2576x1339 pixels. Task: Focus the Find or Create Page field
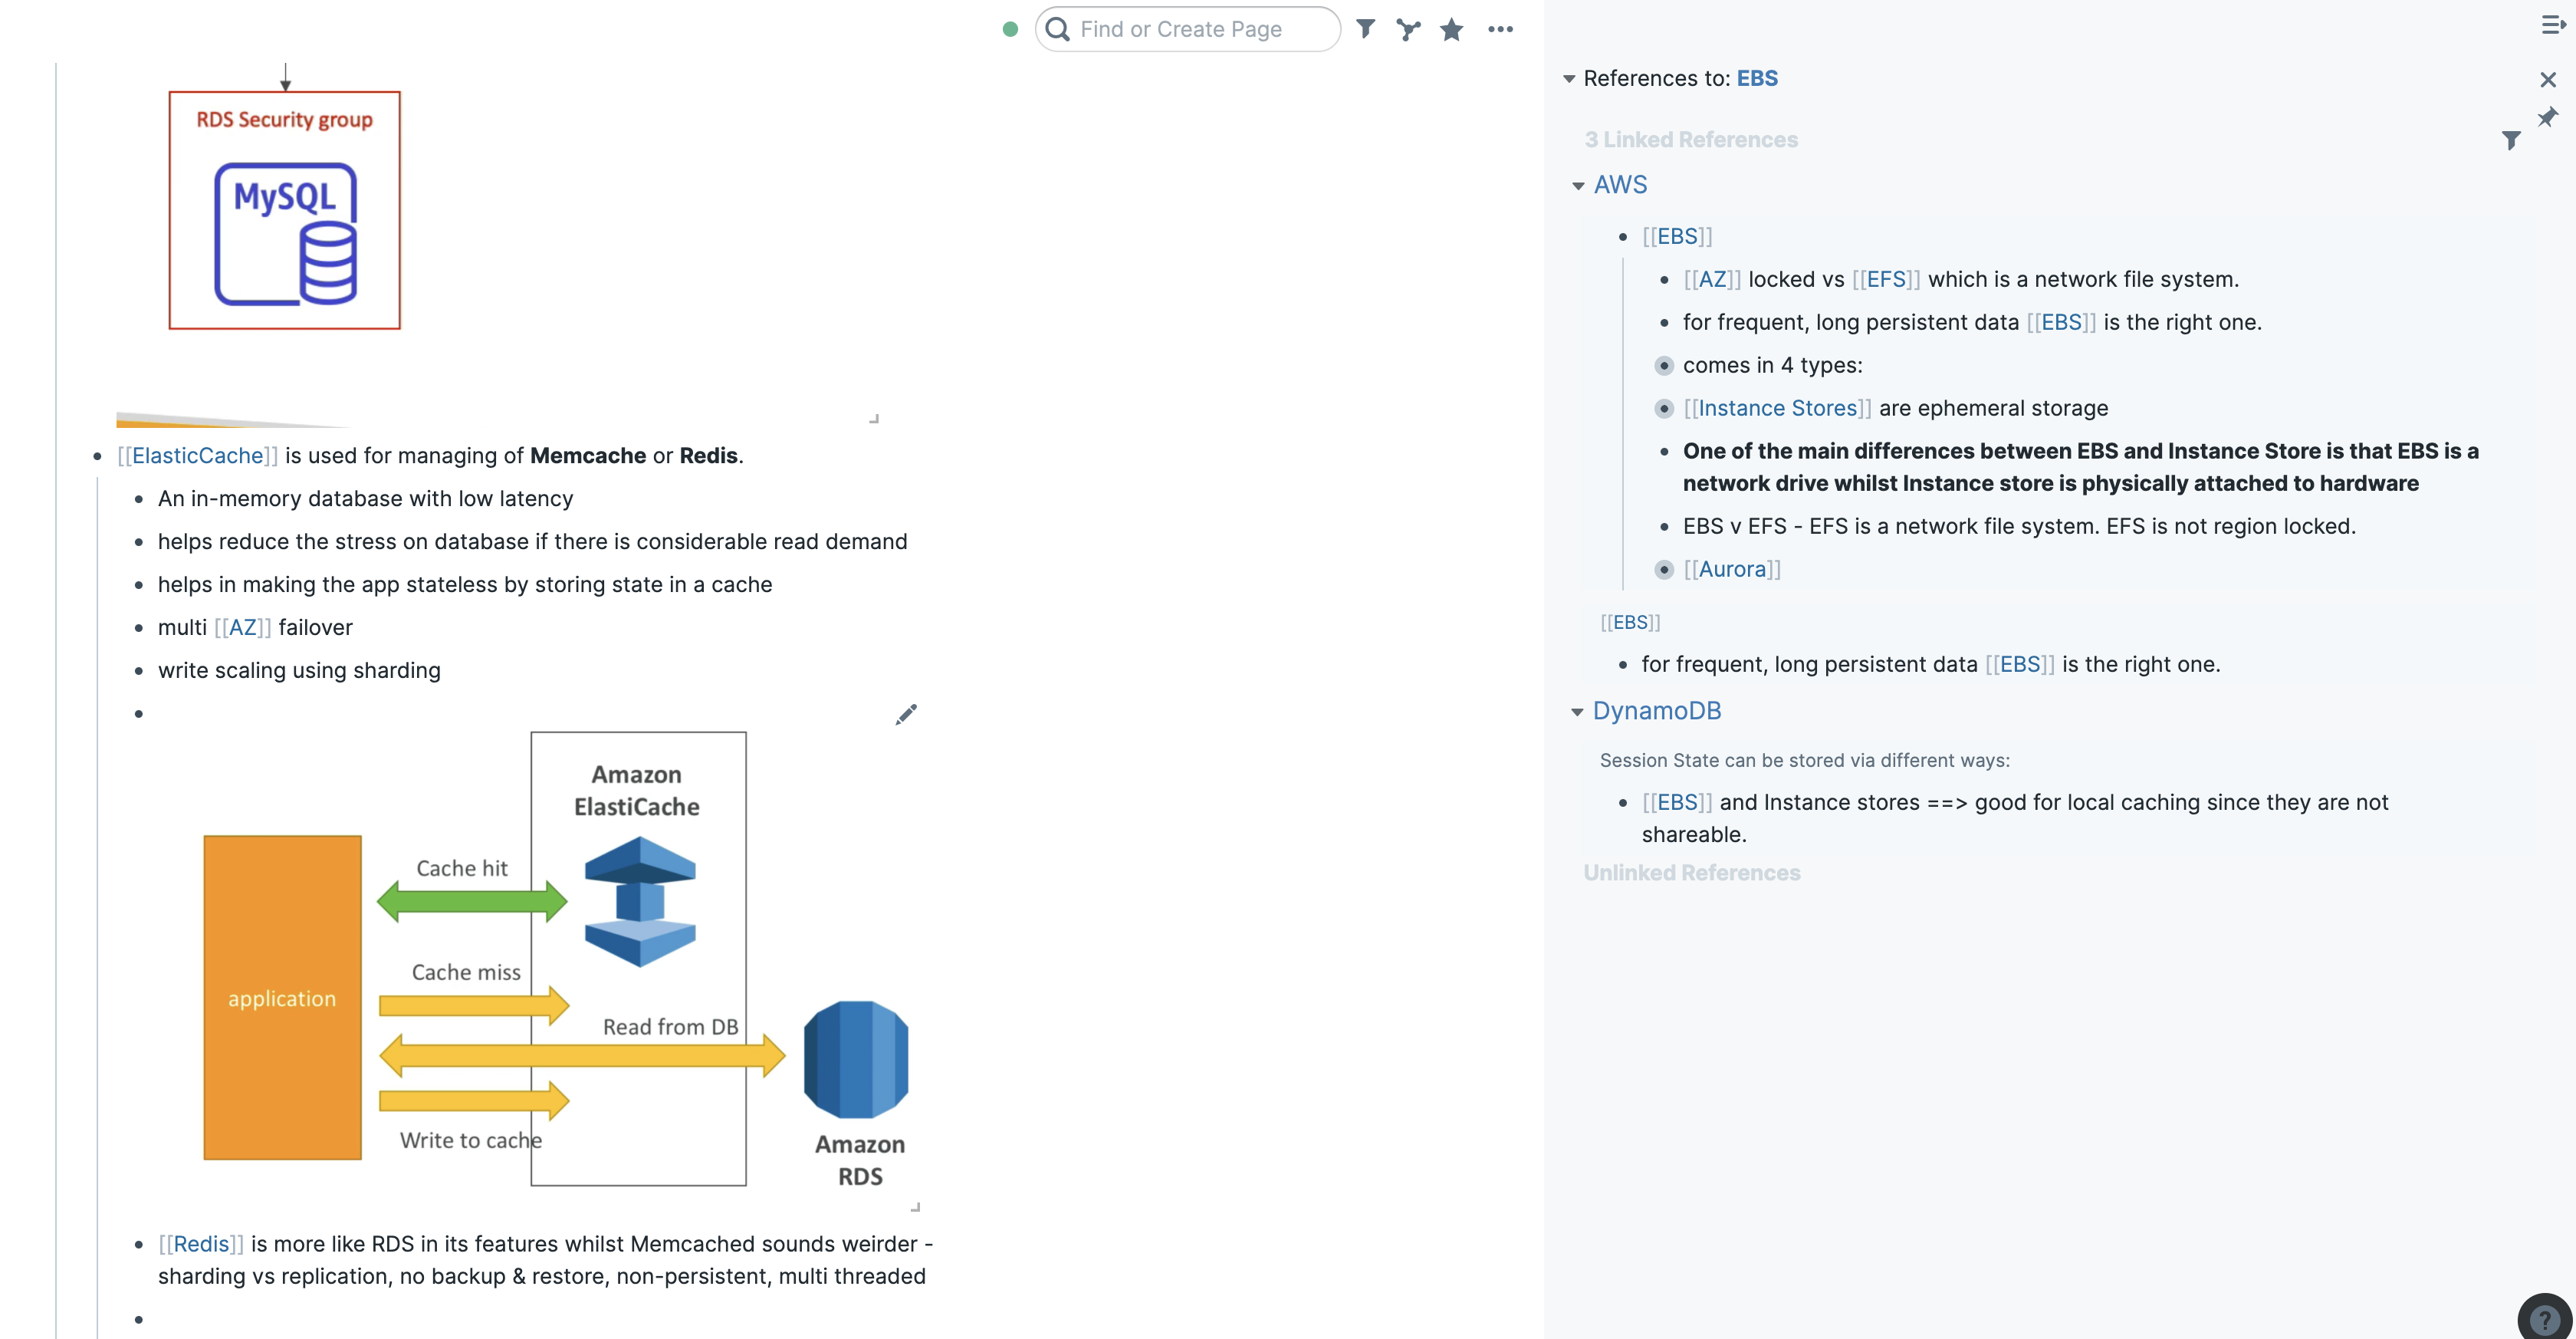tap(1187, 29)
